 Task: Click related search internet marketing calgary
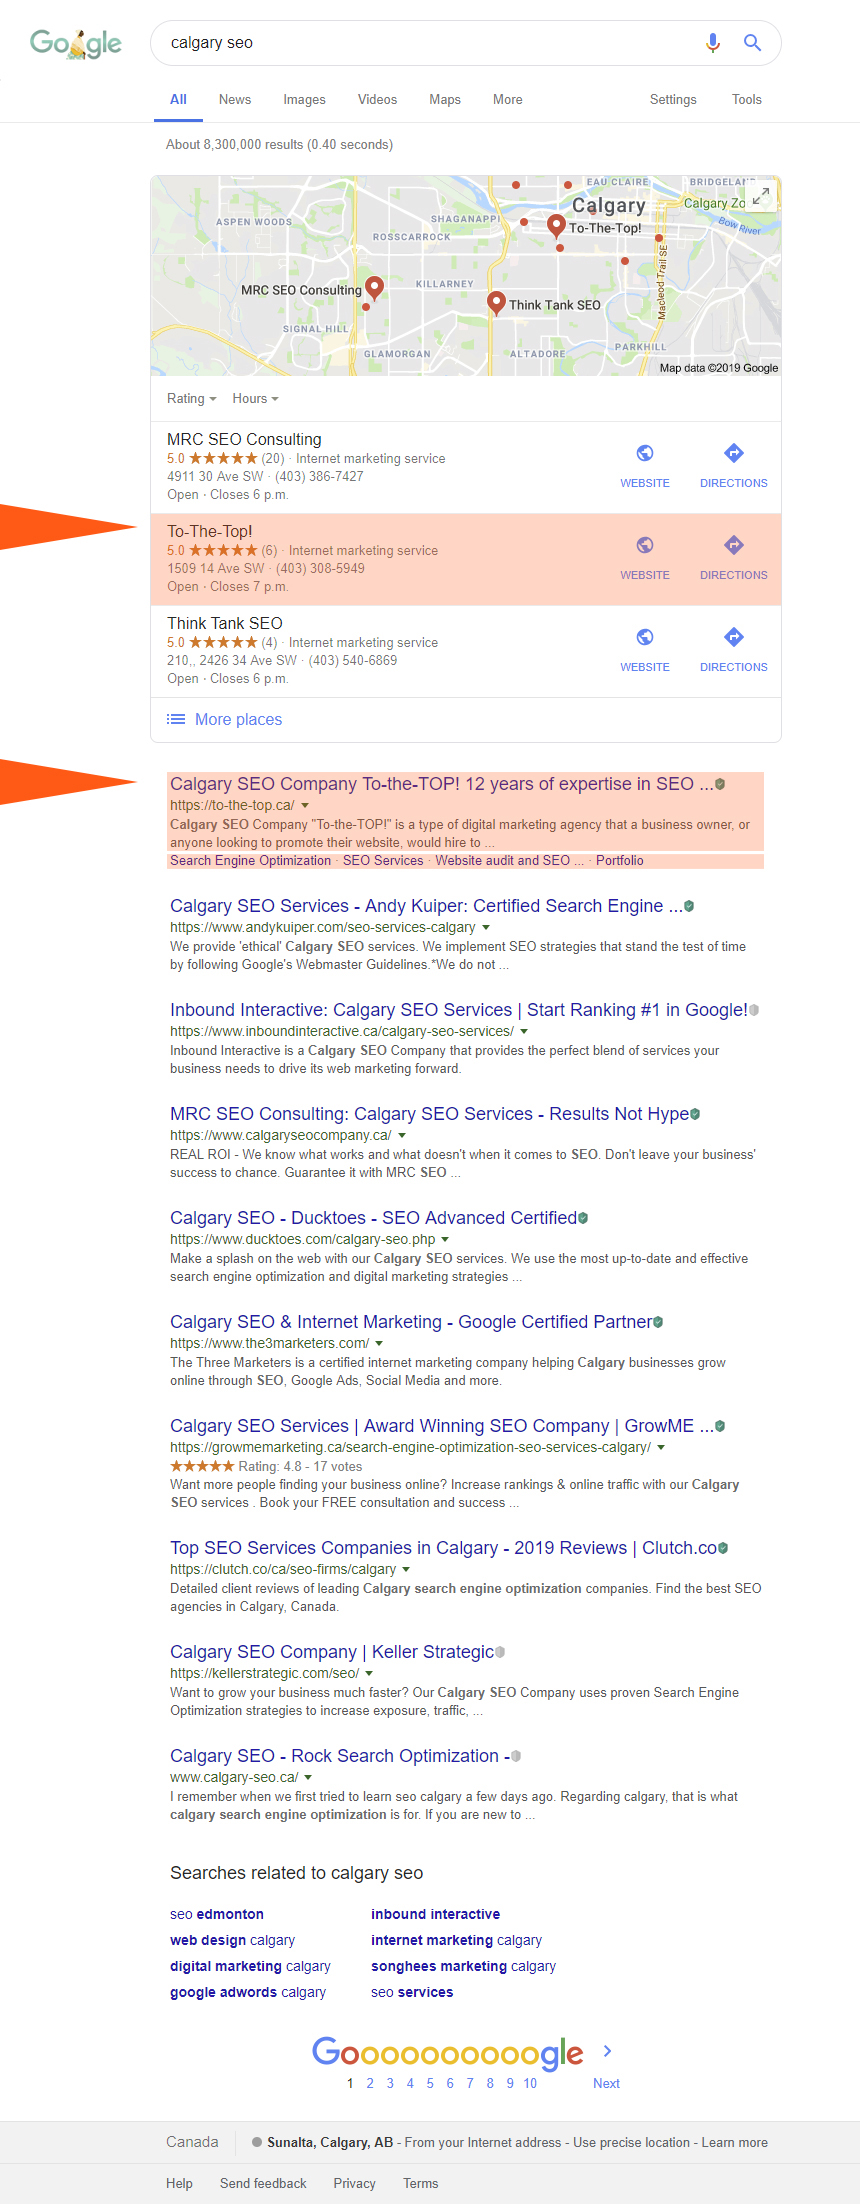[456, 1940]
